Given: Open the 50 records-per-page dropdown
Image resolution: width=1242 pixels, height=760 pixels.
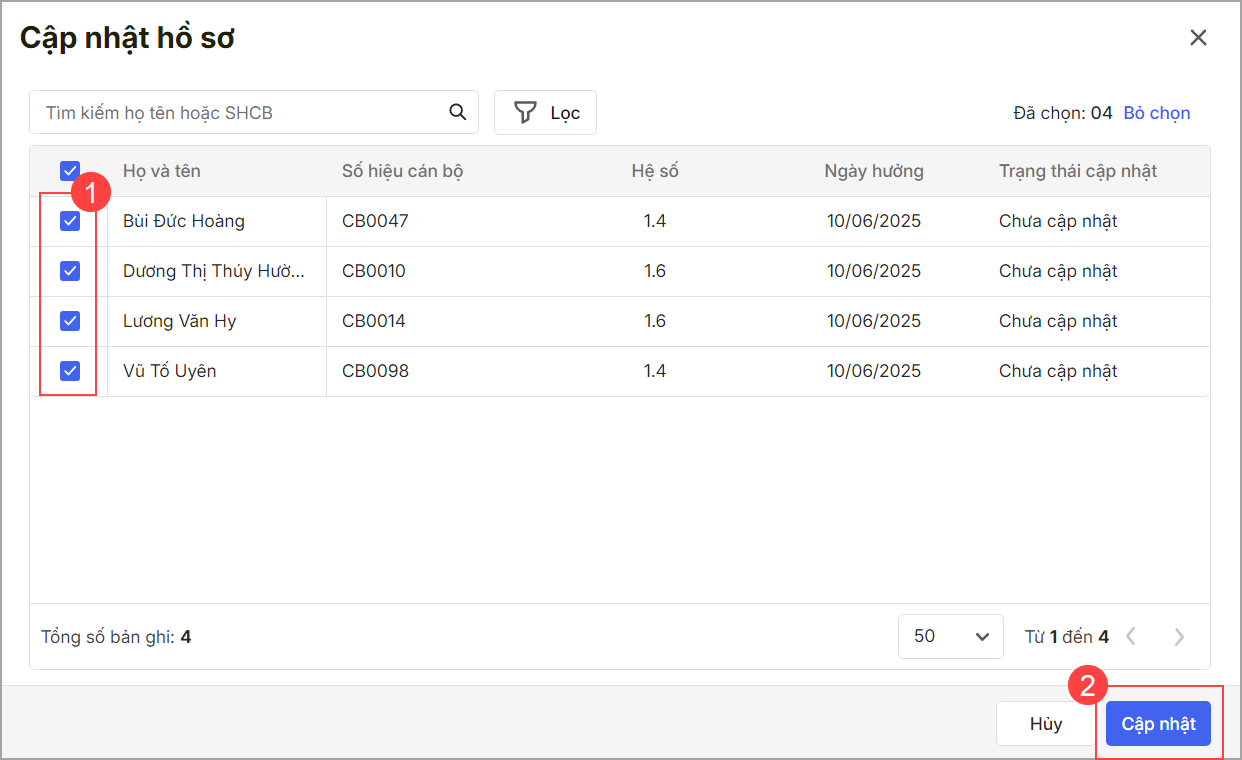Looking at the screenshot, I should (951, 636).
